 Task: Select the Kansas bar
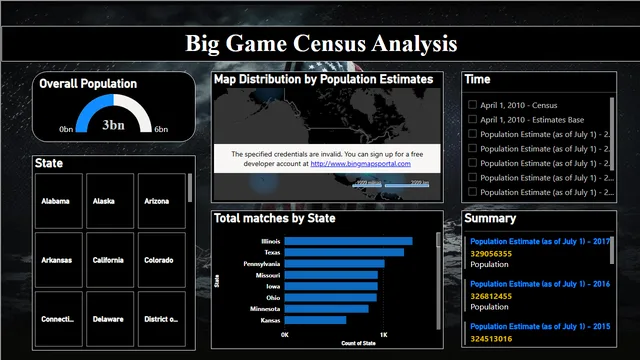316,320
